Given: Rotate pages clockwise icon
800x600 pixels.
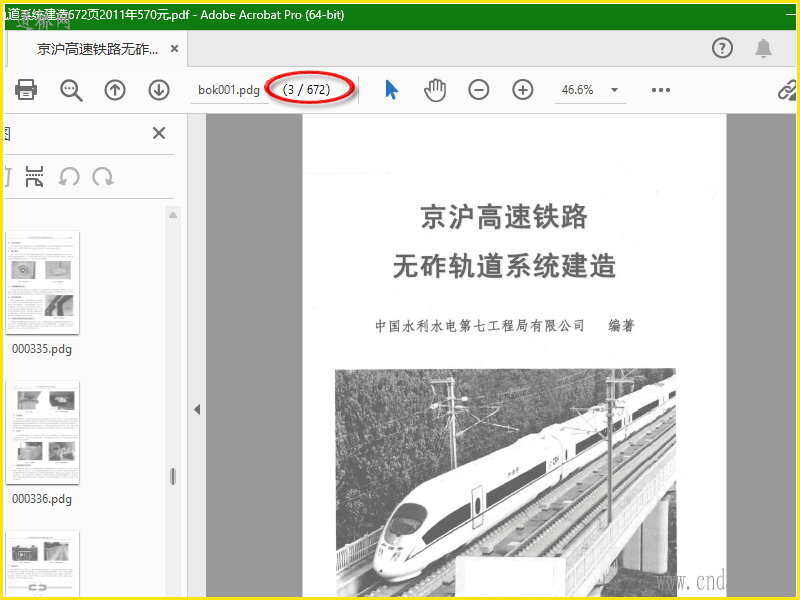Looking at the screenshot, I should 103,177.
